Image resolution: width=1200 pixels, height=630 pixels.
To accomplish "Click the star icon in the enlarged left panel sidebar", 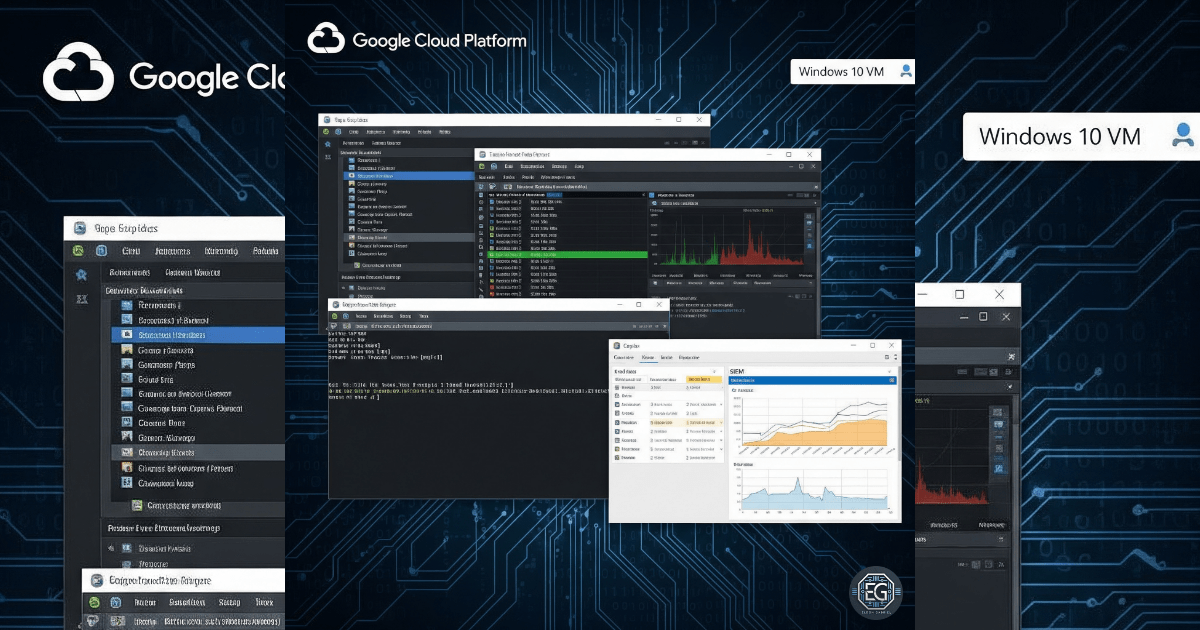I will pos(82,274).
